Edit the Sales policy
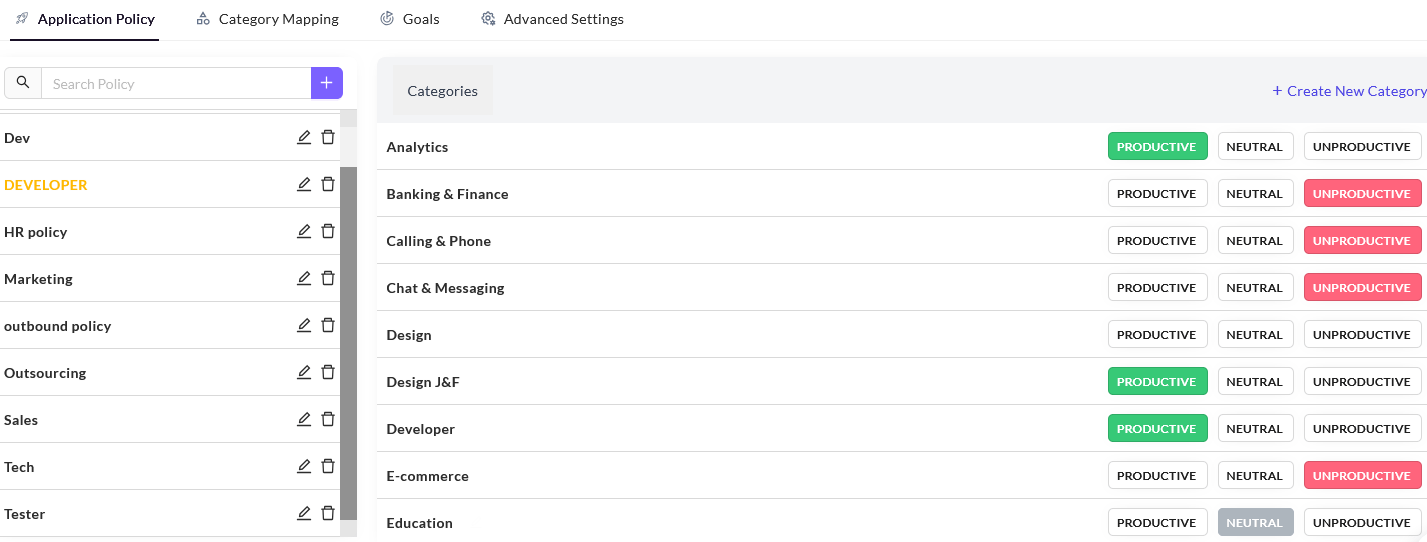This screenshot has height=542, width=1427. 304,419
